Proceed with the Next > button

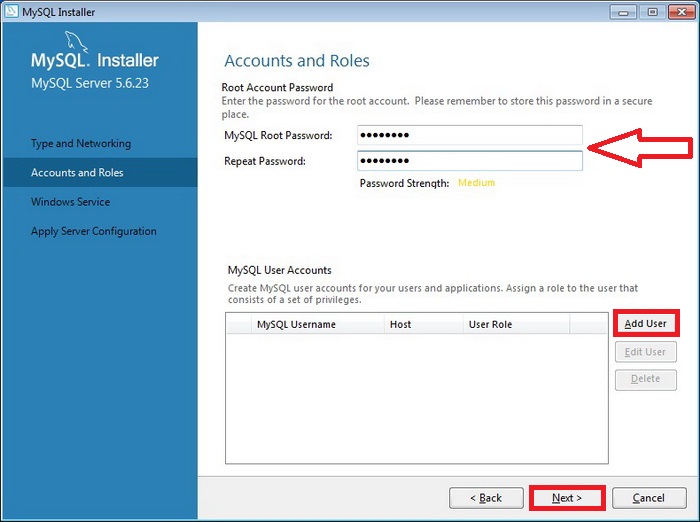[x=567, y=498]
